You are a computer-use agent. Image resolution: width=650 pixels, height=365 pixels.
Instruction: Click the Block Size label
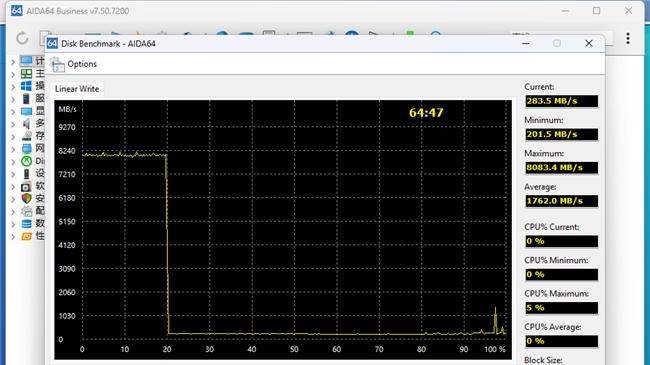click(543, 360)
